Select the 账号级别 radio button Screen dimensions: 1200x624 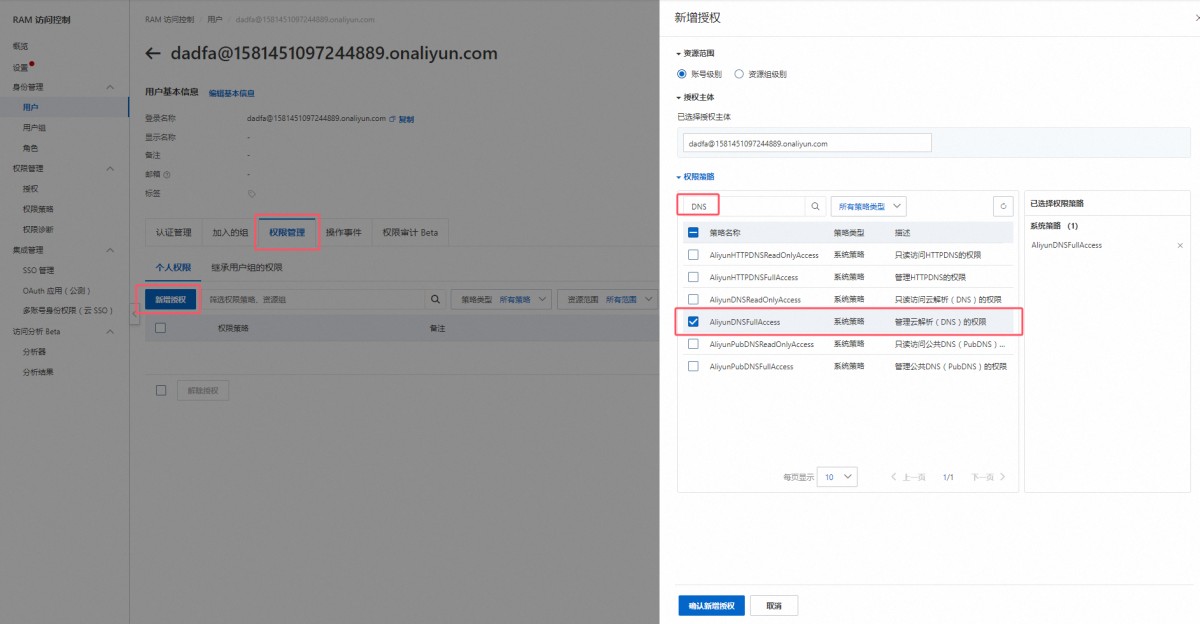(x=682, y=74)
